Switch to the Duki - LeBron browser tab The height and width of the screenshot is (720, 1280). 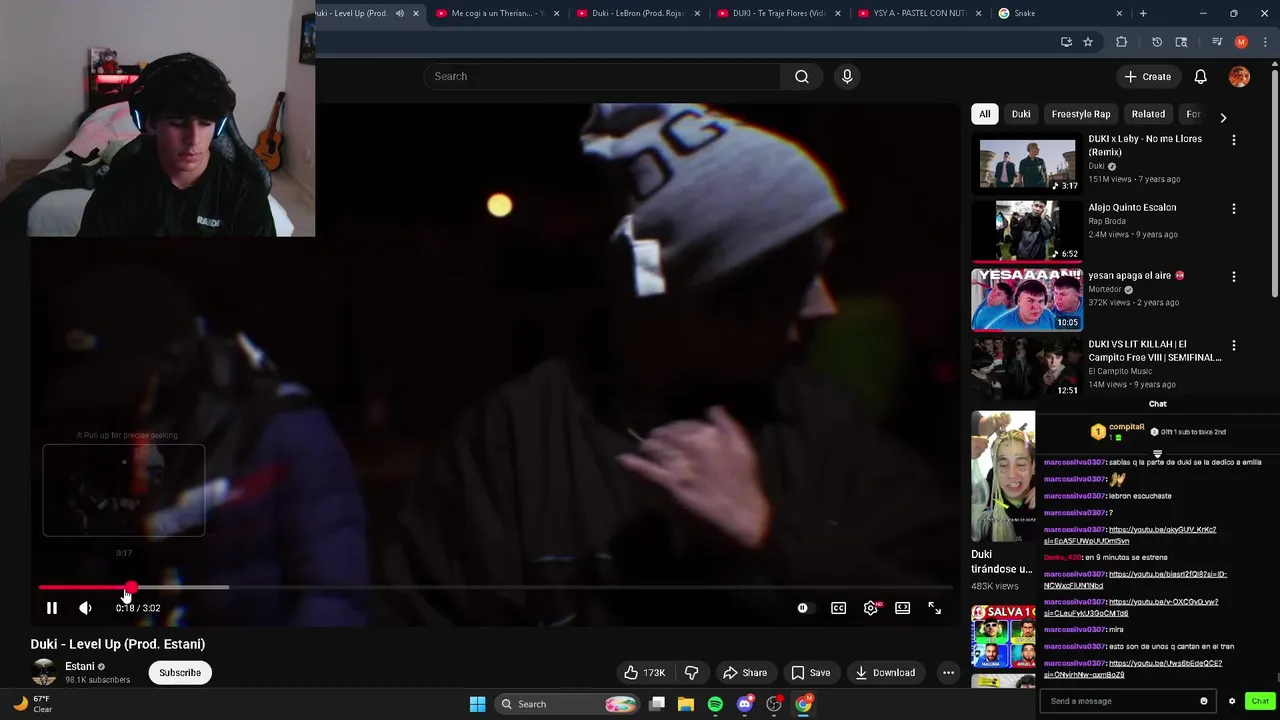[637, 13]
